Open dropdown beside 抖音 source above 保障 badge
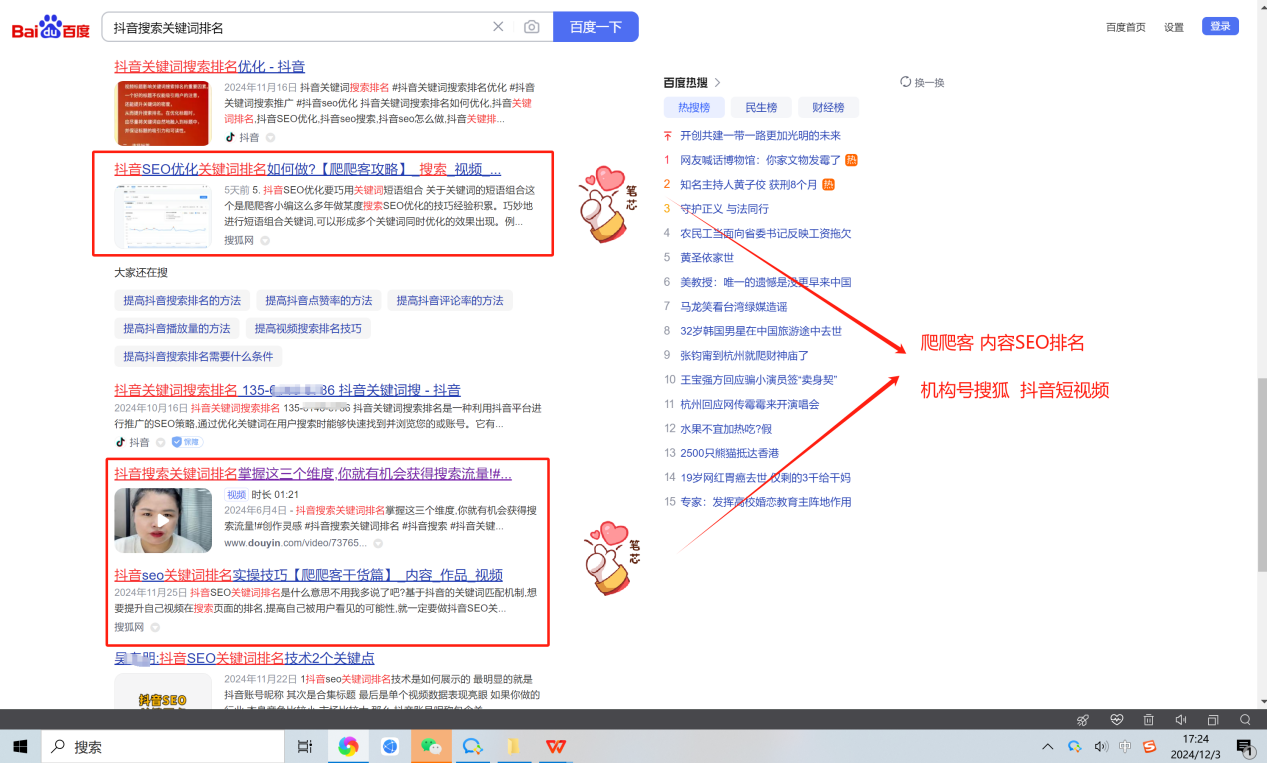This screenshot has height=763, width=1267. coord(162,442)
